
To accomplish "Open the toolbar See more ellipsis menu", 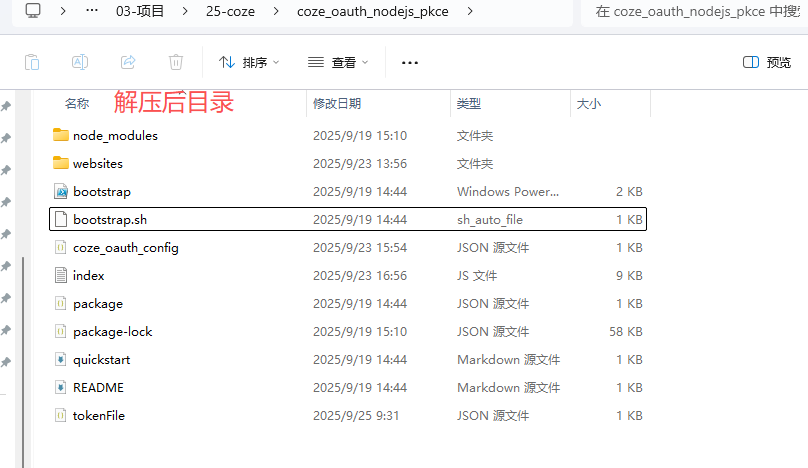I will (x=410, y=63).
